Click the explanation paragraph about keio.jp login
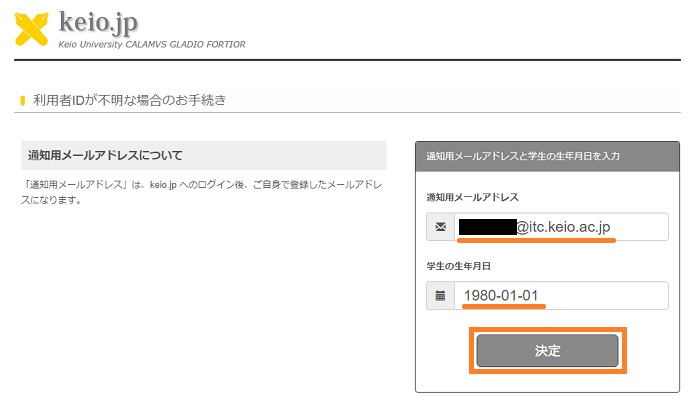This screenshot has width=700, height=416. click(x=200, y=193)
